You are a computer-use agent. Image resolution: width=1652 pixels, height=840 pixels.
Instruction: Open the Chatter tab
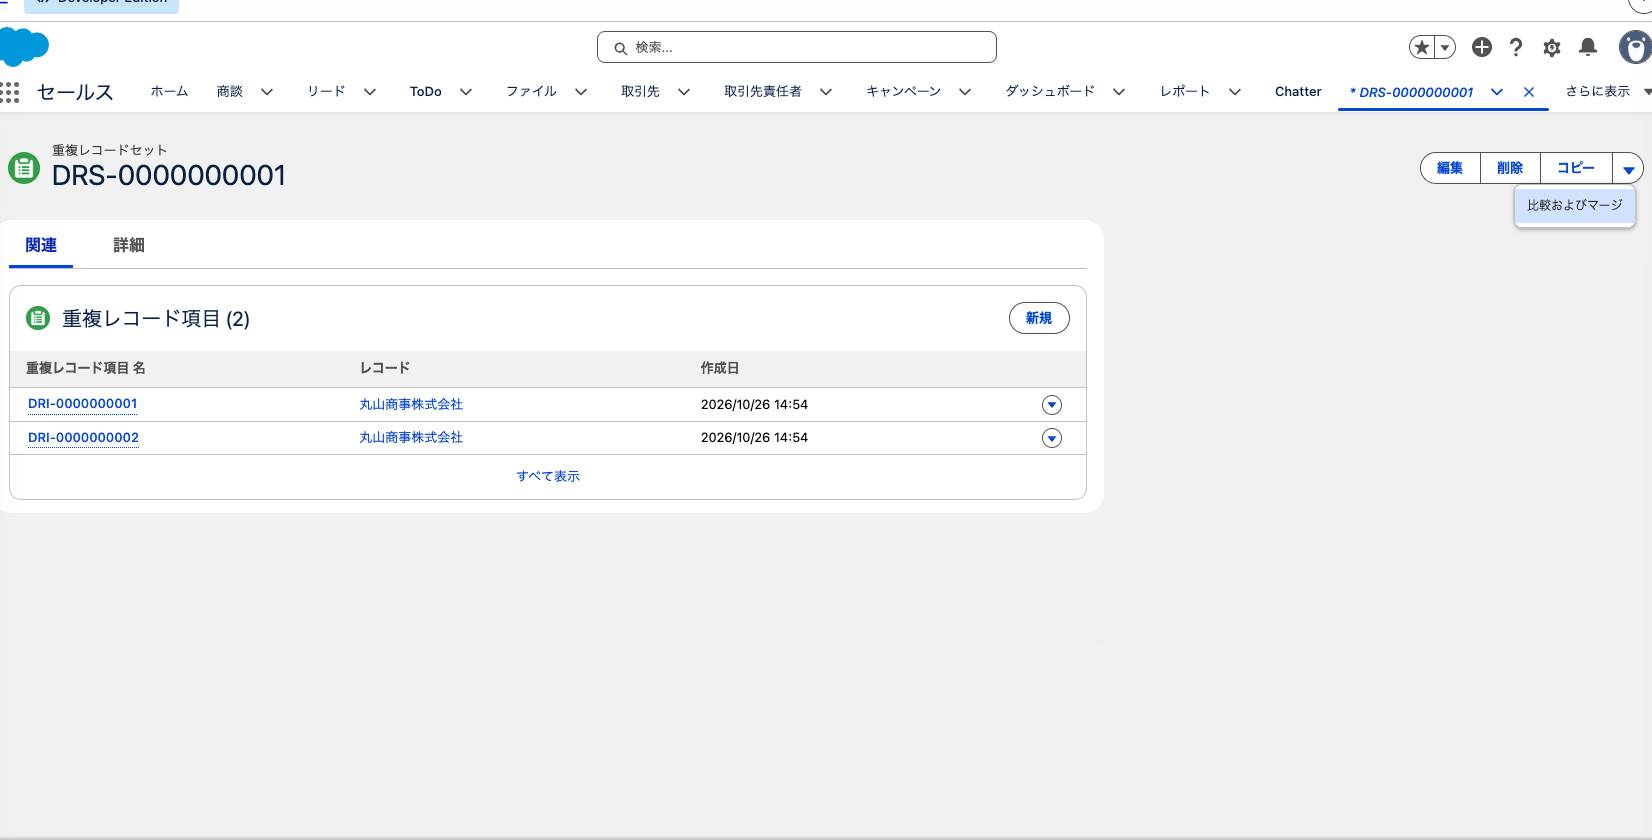pos(1298,91)
